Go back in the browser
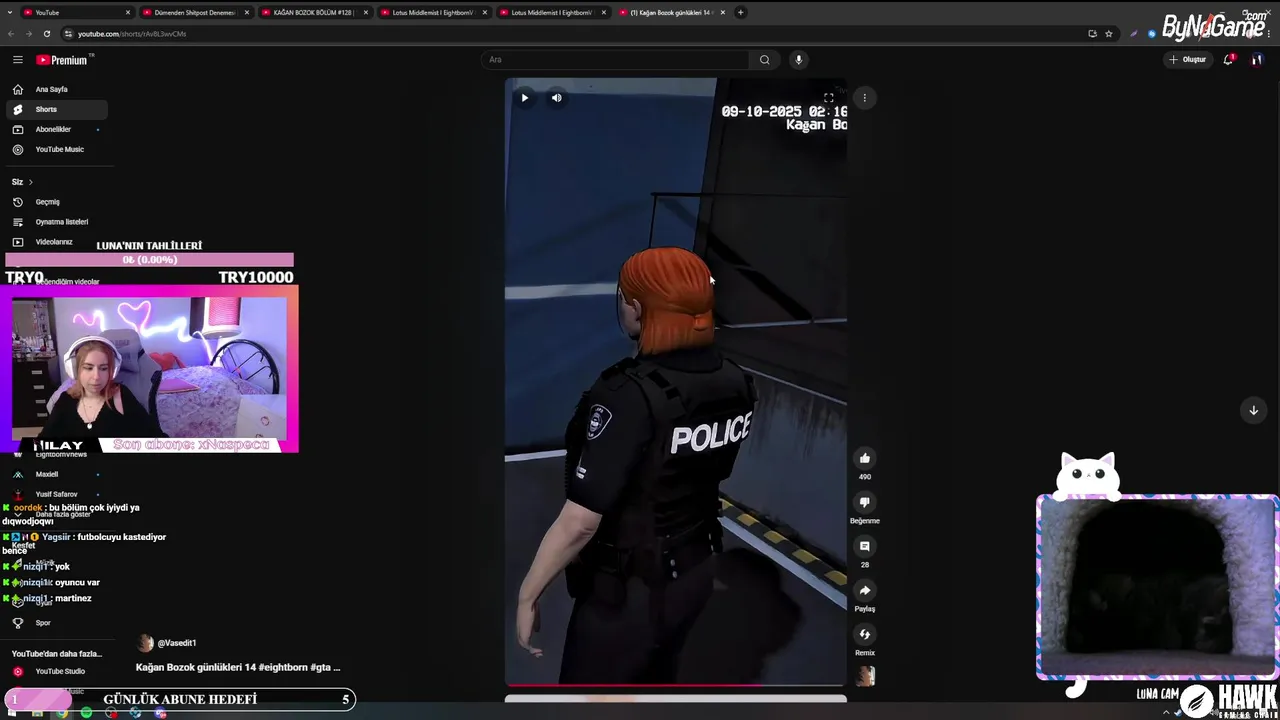Screen dimensions: 1280x720 (11, 34)
